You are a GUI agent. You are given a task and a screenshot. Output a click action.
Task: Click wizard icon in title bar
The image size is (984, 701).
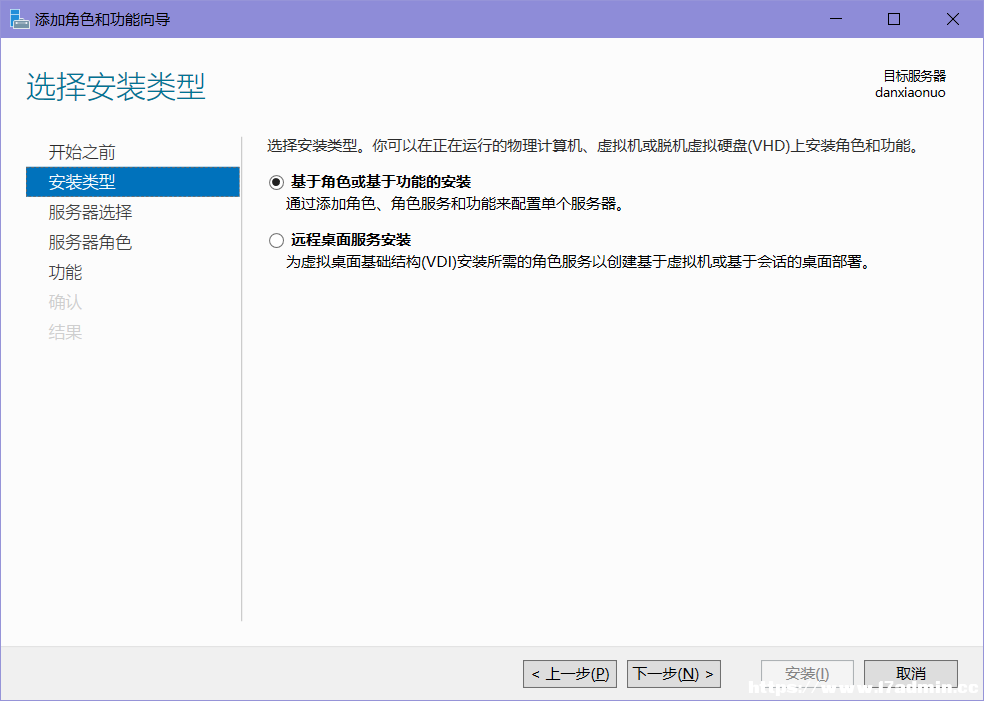(x=19, y=19)
